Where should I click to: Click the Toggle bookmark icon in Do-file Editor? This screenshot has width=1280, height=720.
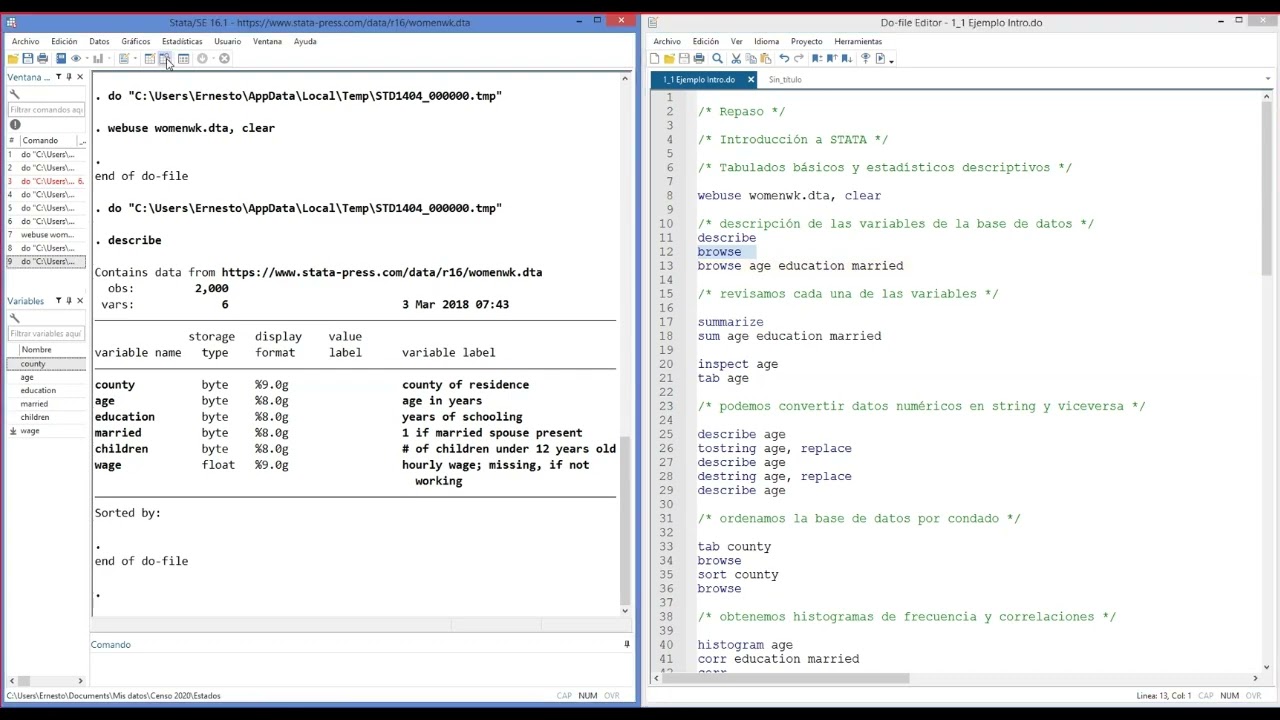tap(817, 58)
